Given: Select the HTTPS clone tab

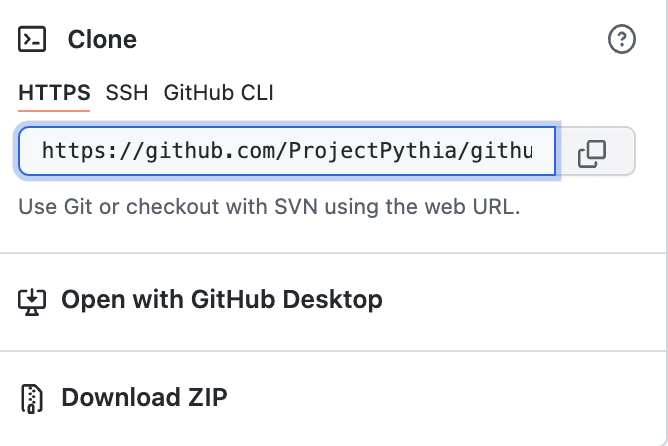Looking at the screenshot, I should pyautogui.click(x=54, y=93).
